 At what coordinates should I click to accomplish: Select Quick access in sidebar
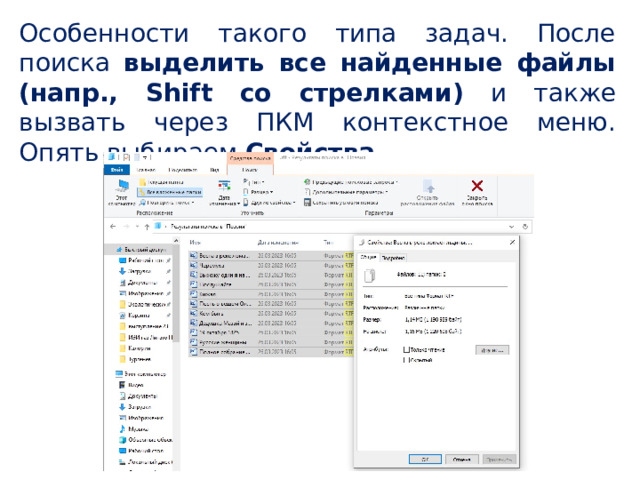[x=141, y=249]
